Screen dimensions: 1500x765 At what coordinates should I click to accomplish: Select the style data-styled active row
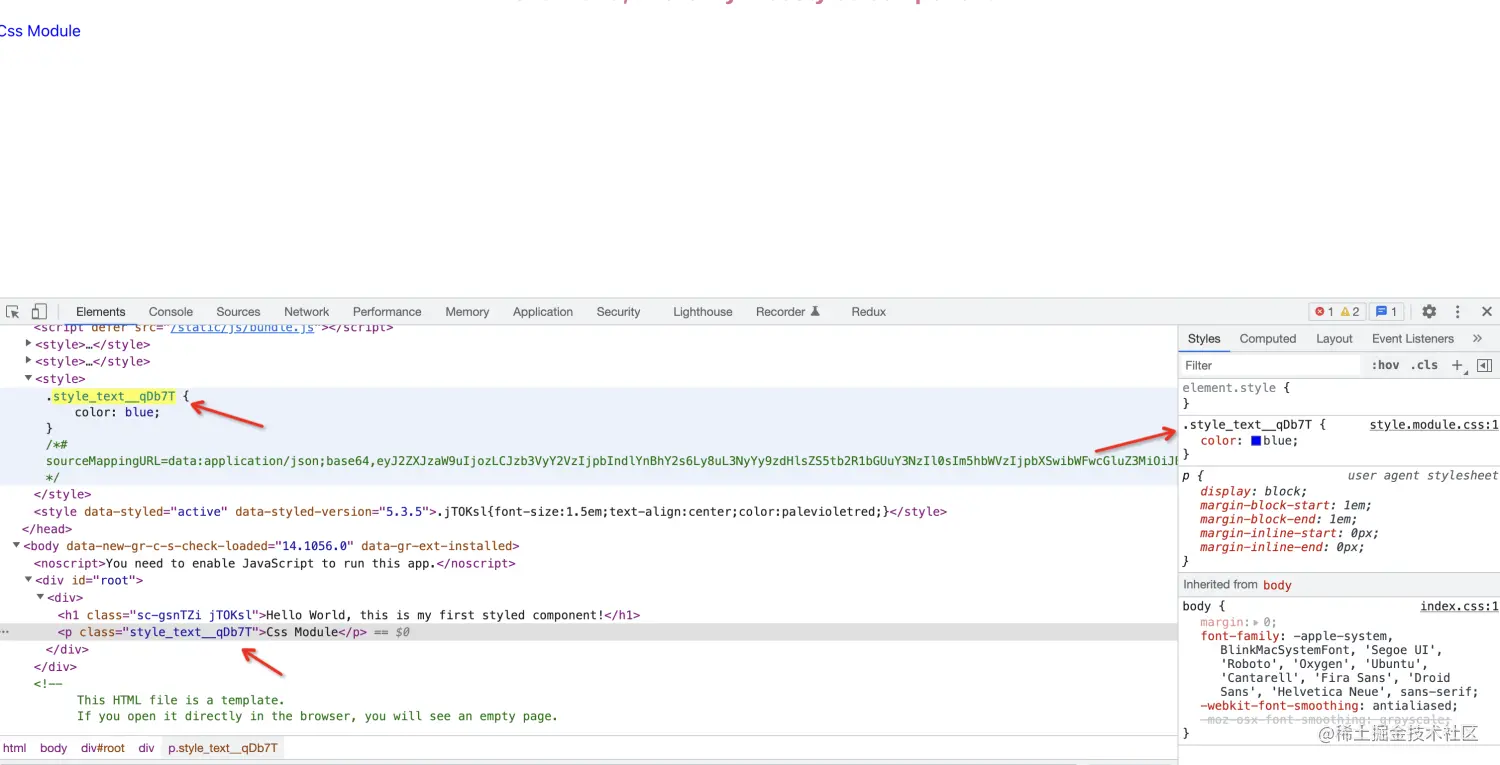pyautogui.click(x=490, y=512)
